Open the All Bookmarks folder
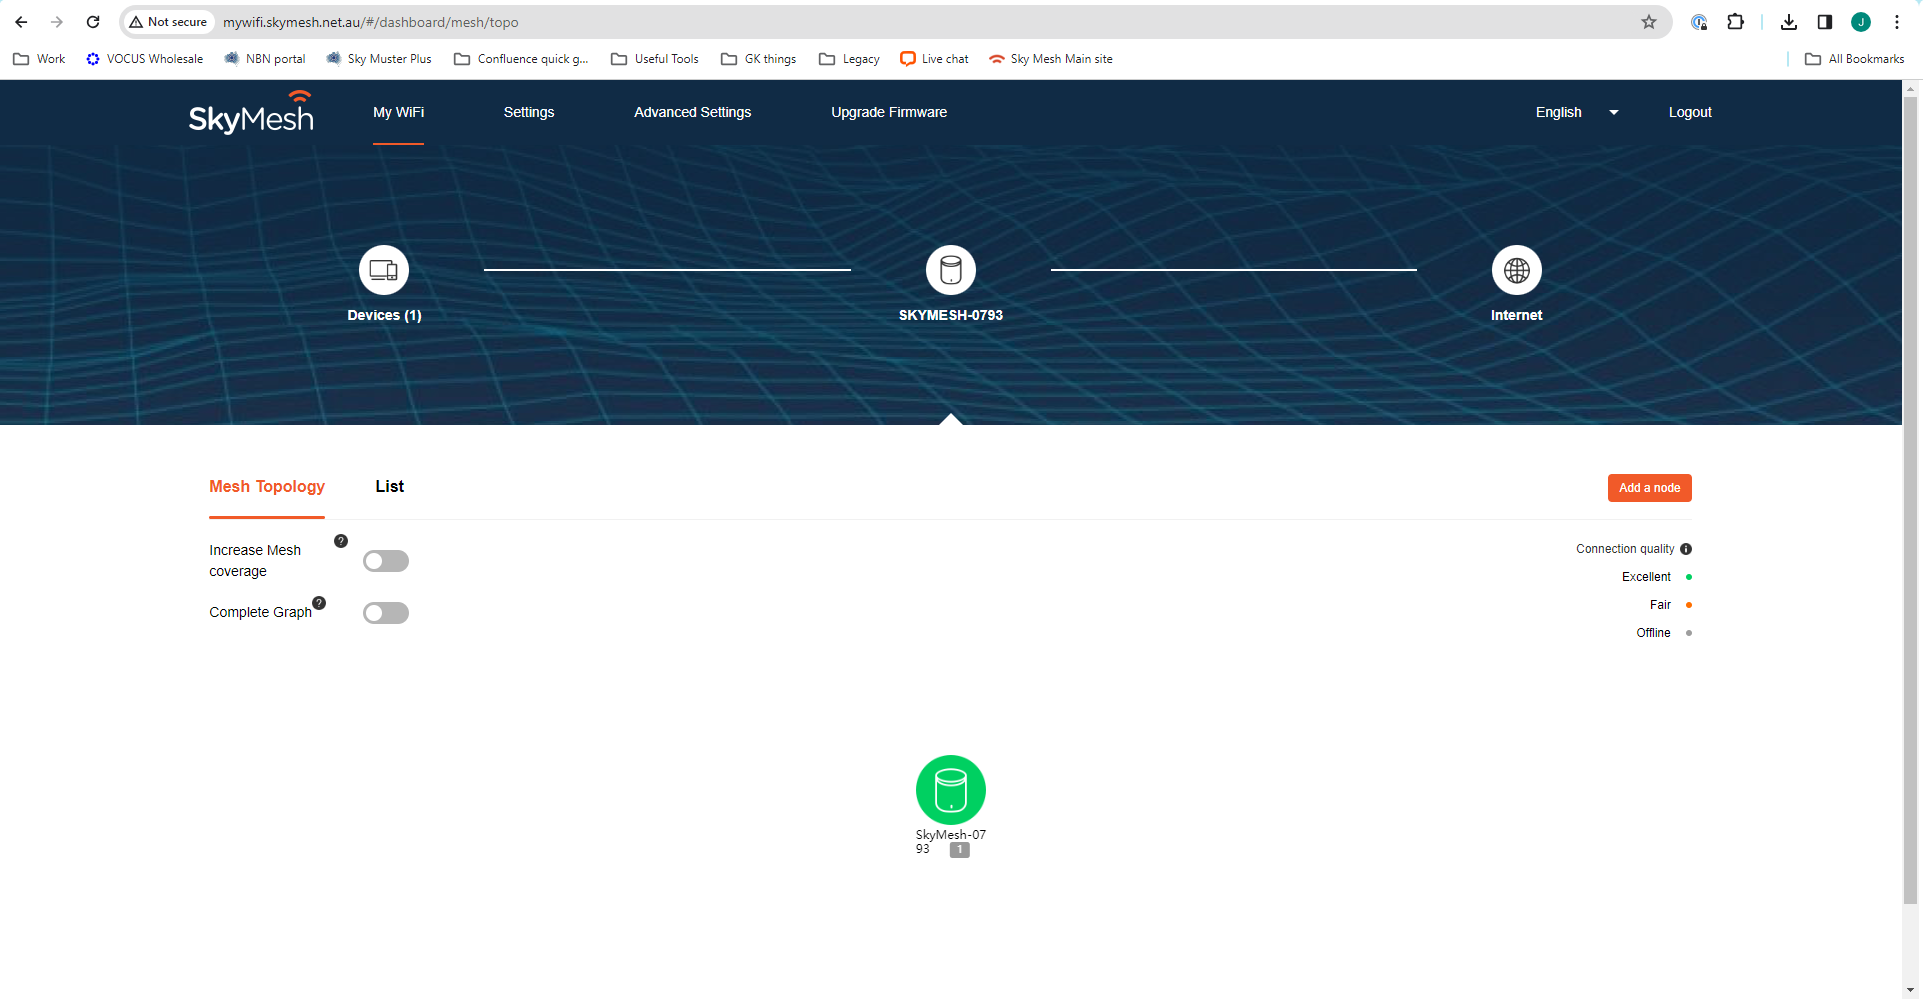 click(1854, 59)
